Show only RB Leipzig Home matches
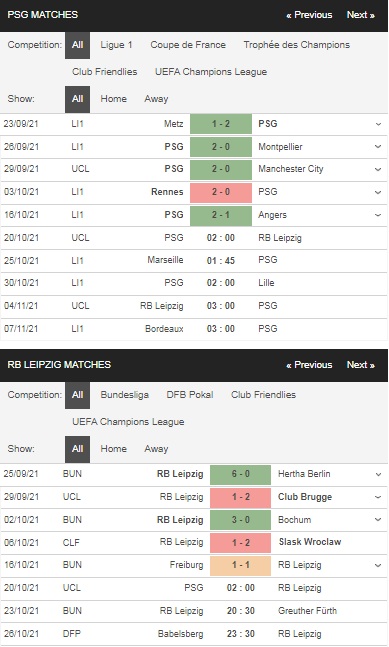The image size is (389, 647). pyautogui.click(x=113, y=449)
